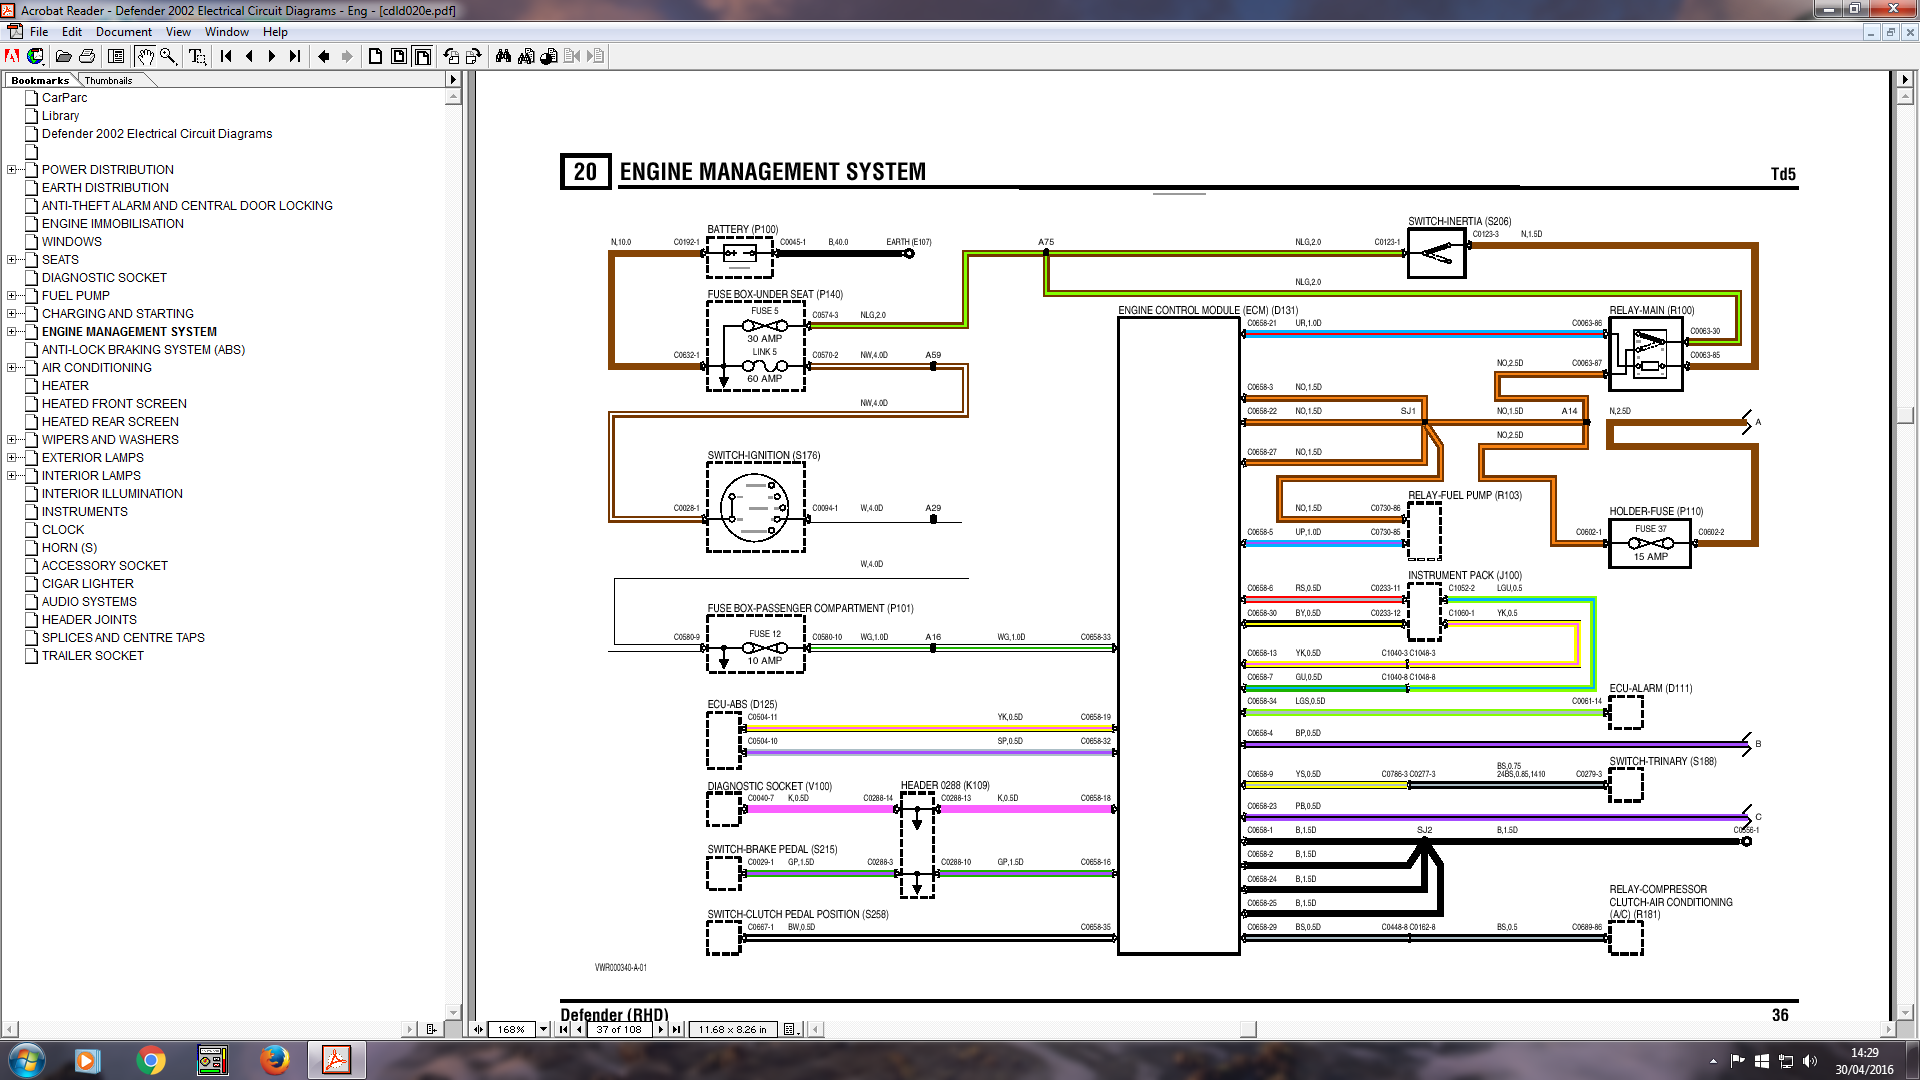Expand the EXTERIOR LAMPS bookmark

(x=11, y=458)
